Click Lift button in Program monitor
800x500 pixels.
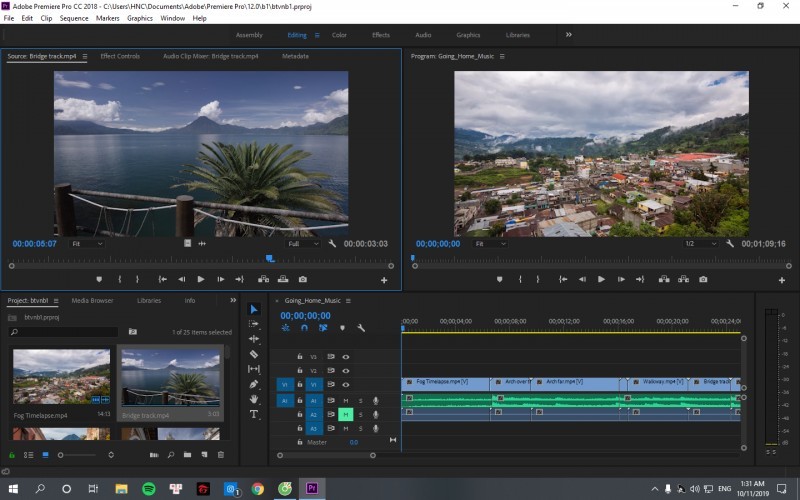click(664, 280)
